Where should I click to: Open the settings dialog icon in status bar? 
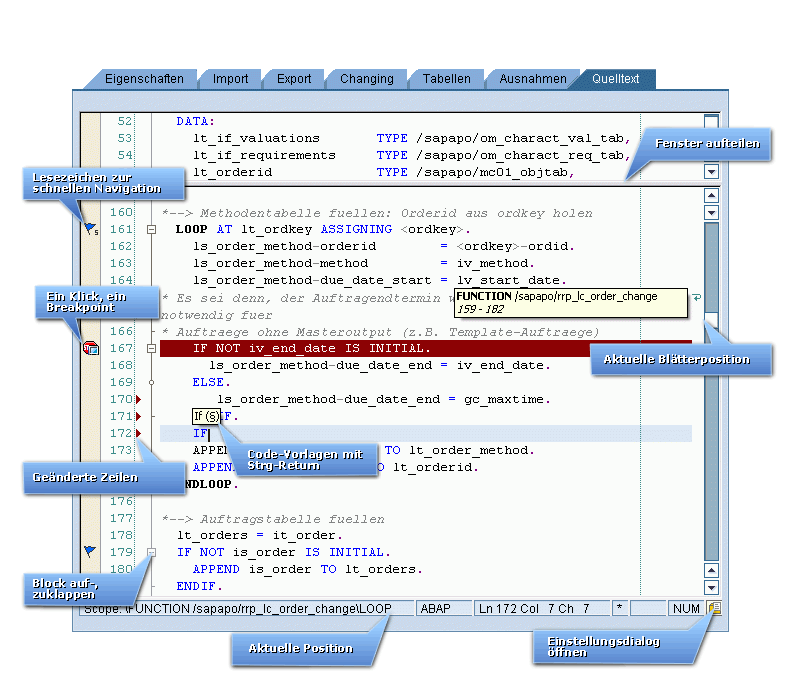coord(714,608)
